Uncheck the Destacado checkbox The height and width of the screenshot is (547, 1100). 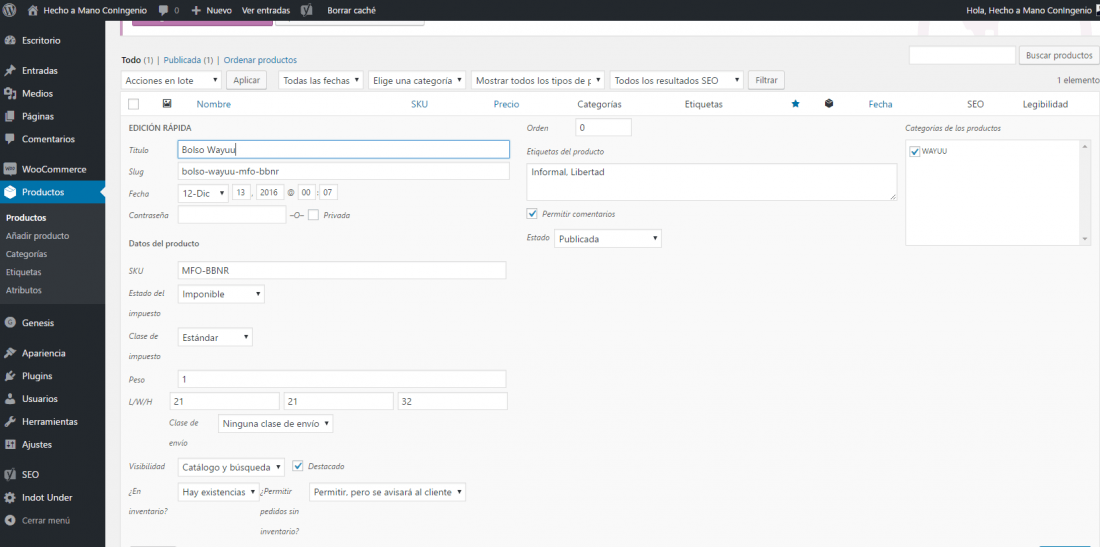tap(297, 466)
